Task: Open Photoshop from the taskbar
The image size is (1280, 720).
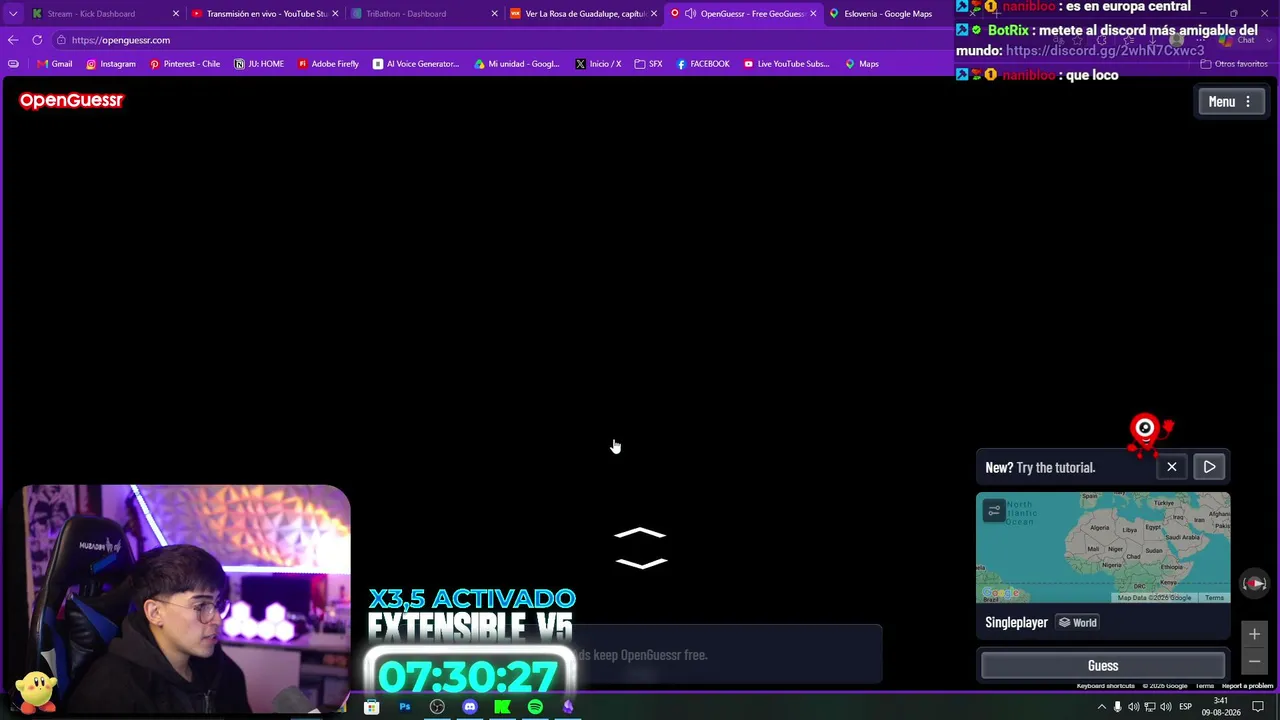Action: [405, 707]
